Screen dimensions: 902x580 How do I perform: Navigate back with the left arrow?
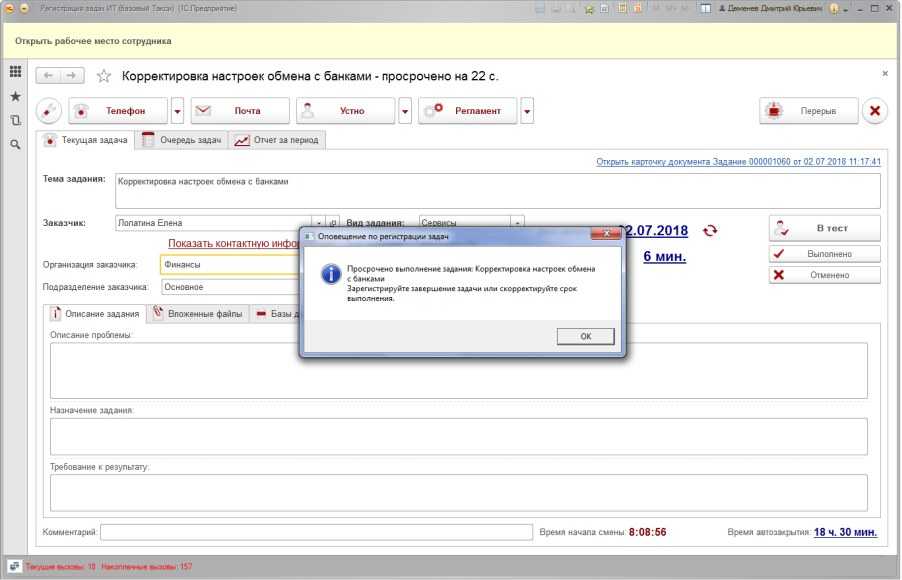click(x=48, y=76)
